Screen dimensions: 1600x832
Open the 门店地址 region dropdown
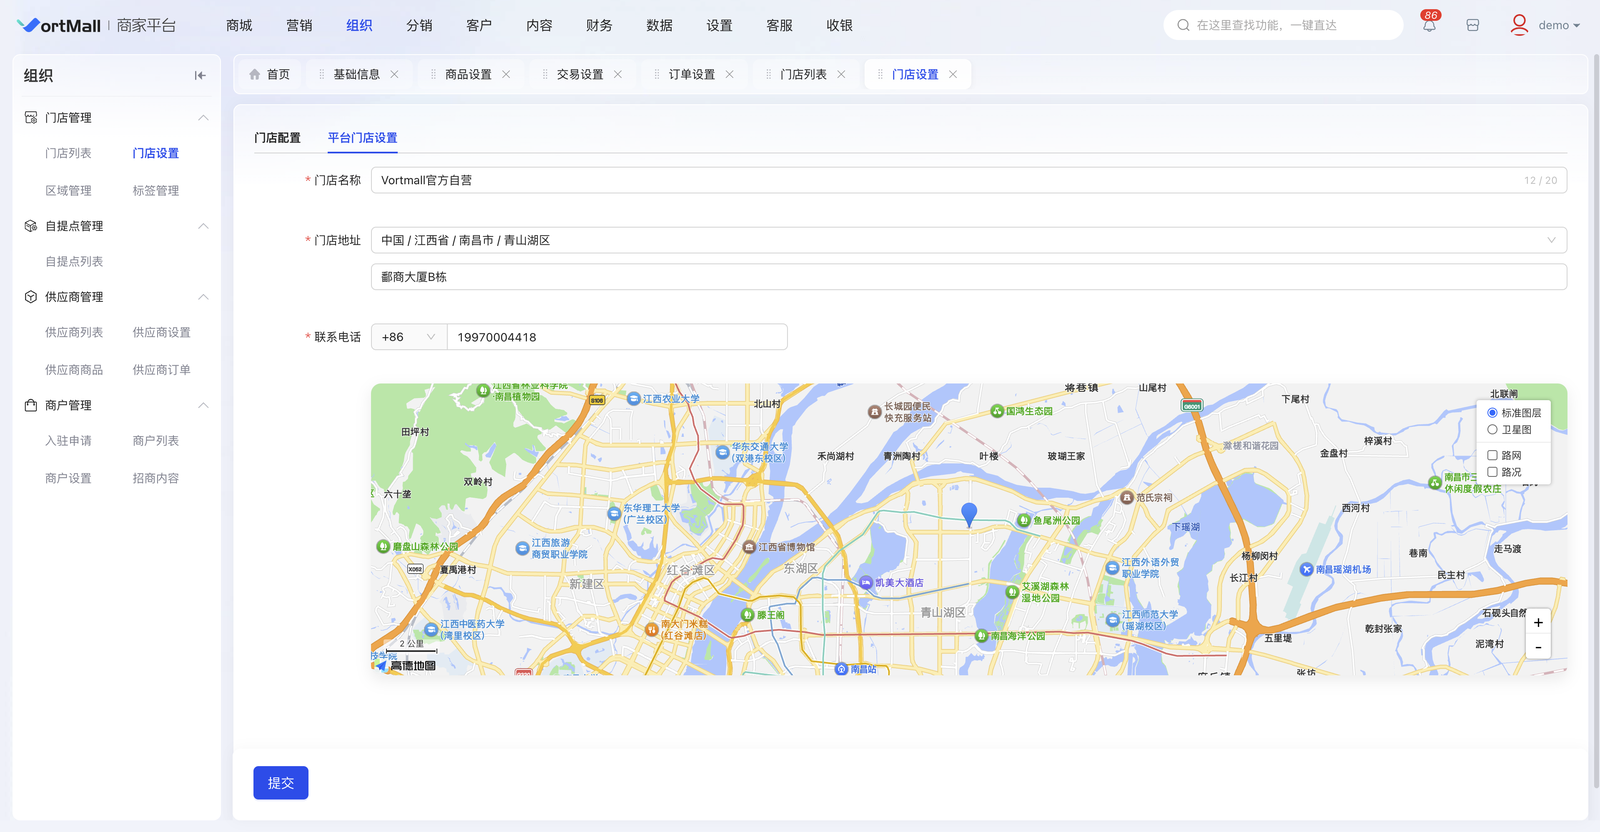[967, 240]
